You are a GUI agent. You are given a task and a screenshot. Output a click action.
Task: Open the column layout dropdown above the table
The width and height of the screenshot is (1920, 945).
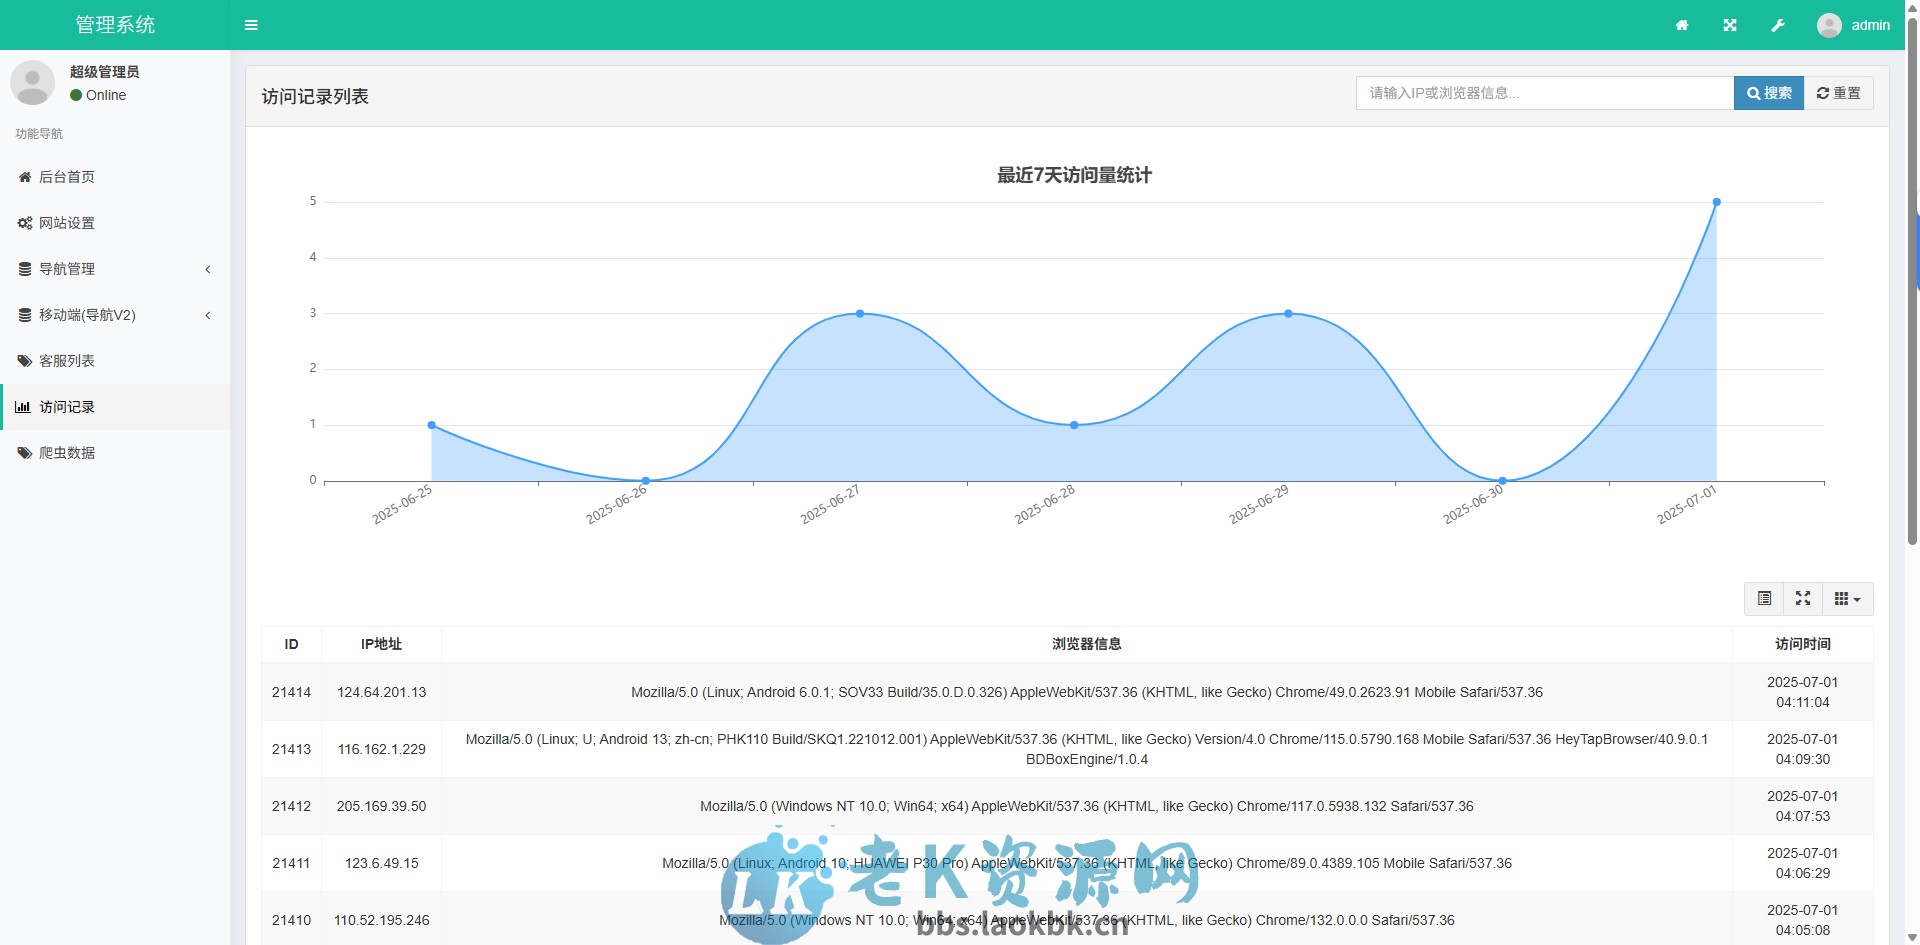coord(1847,598)
